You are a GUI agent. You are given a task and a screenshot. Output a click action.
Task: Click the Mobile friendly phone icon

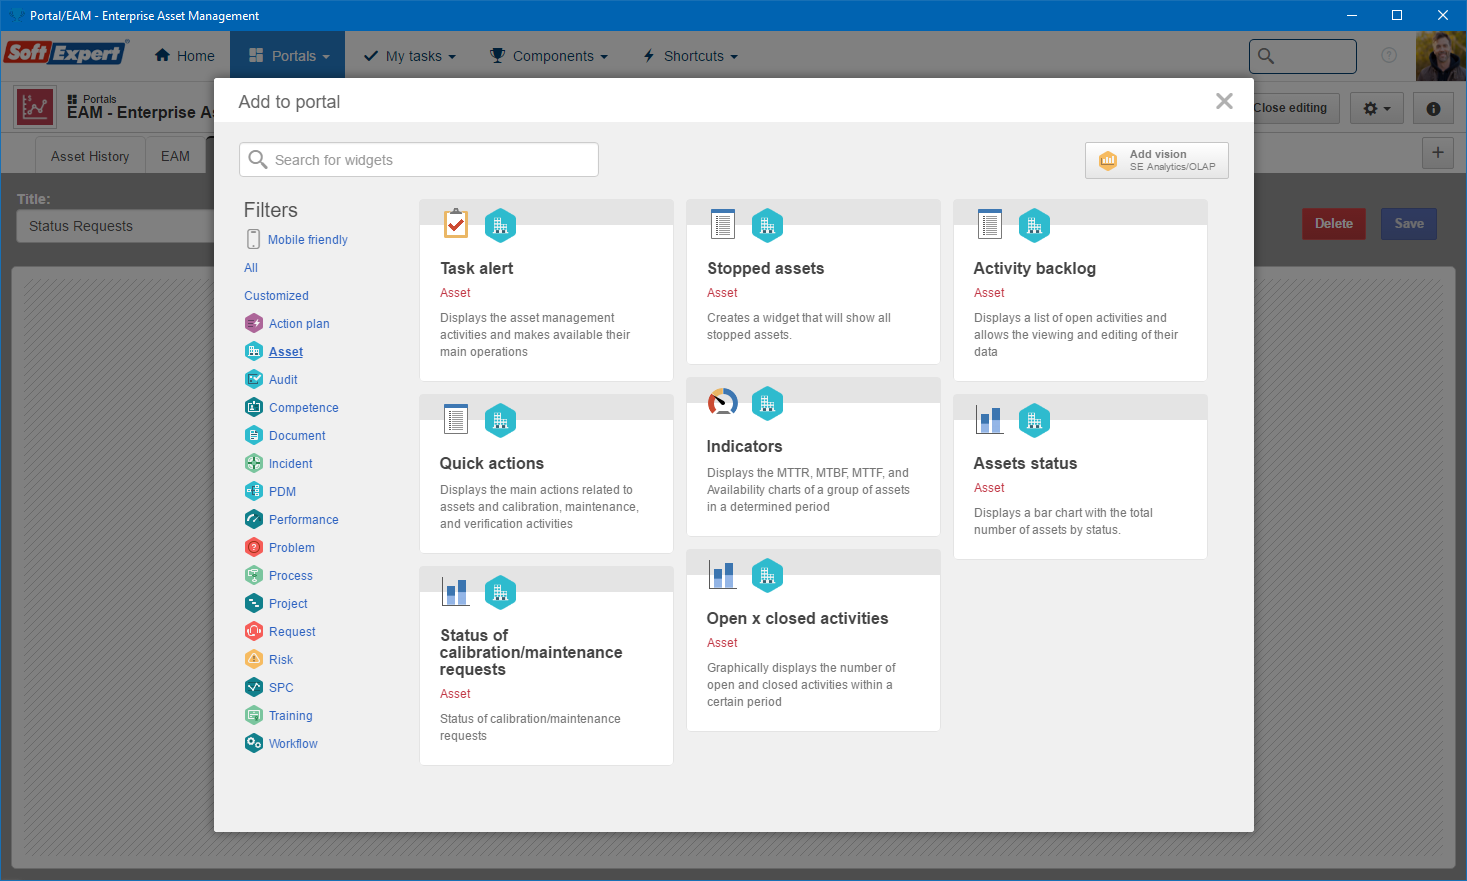point(253,239)
